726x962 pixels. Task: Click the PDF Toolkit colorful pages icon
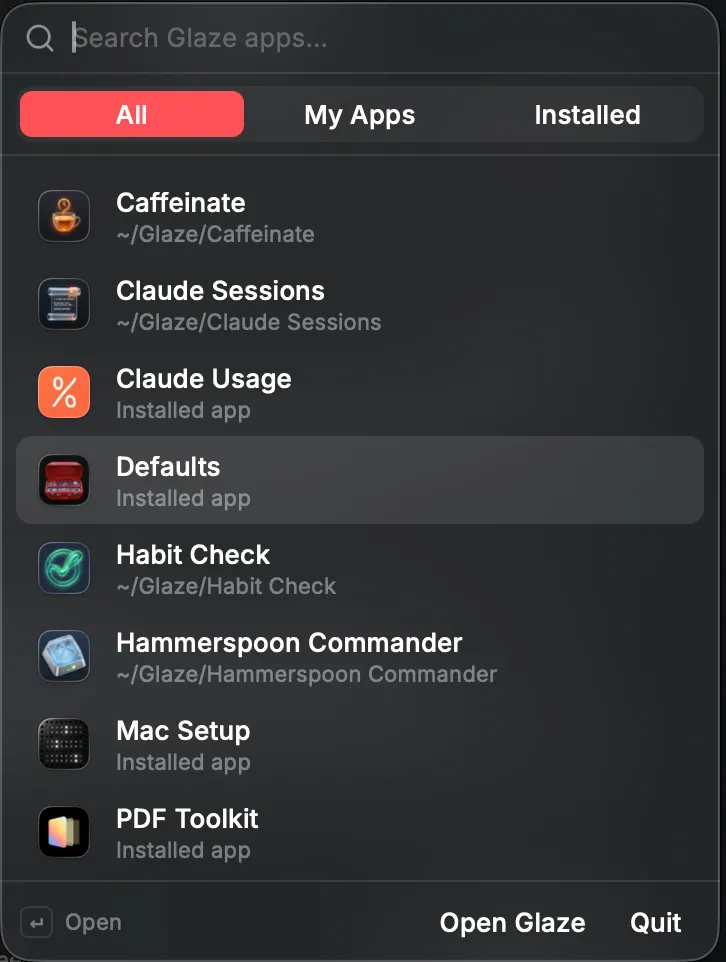[64, 832]
